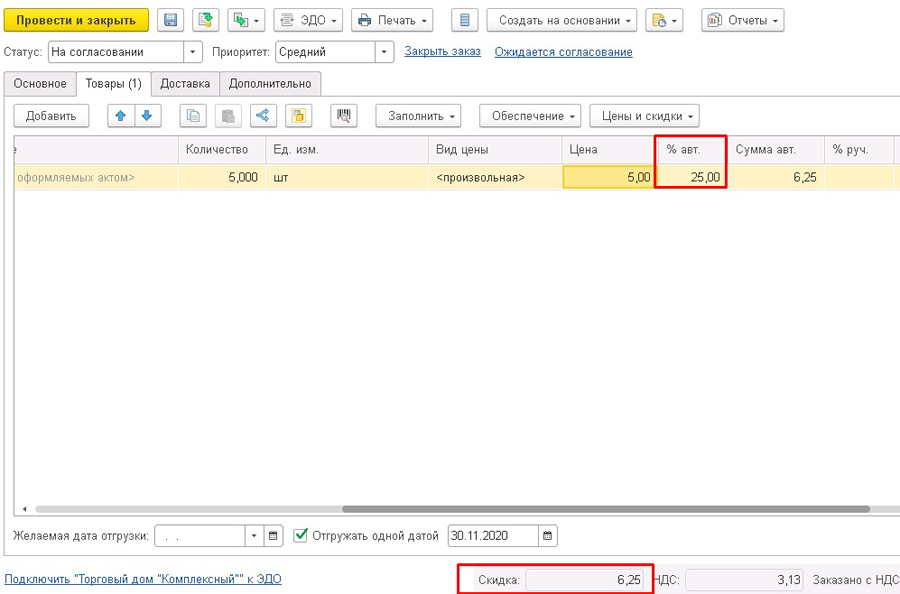Screen dimensions: 900x594
Task: Click the 'Провести и закрыть' button
Action: tap(76, 20)
